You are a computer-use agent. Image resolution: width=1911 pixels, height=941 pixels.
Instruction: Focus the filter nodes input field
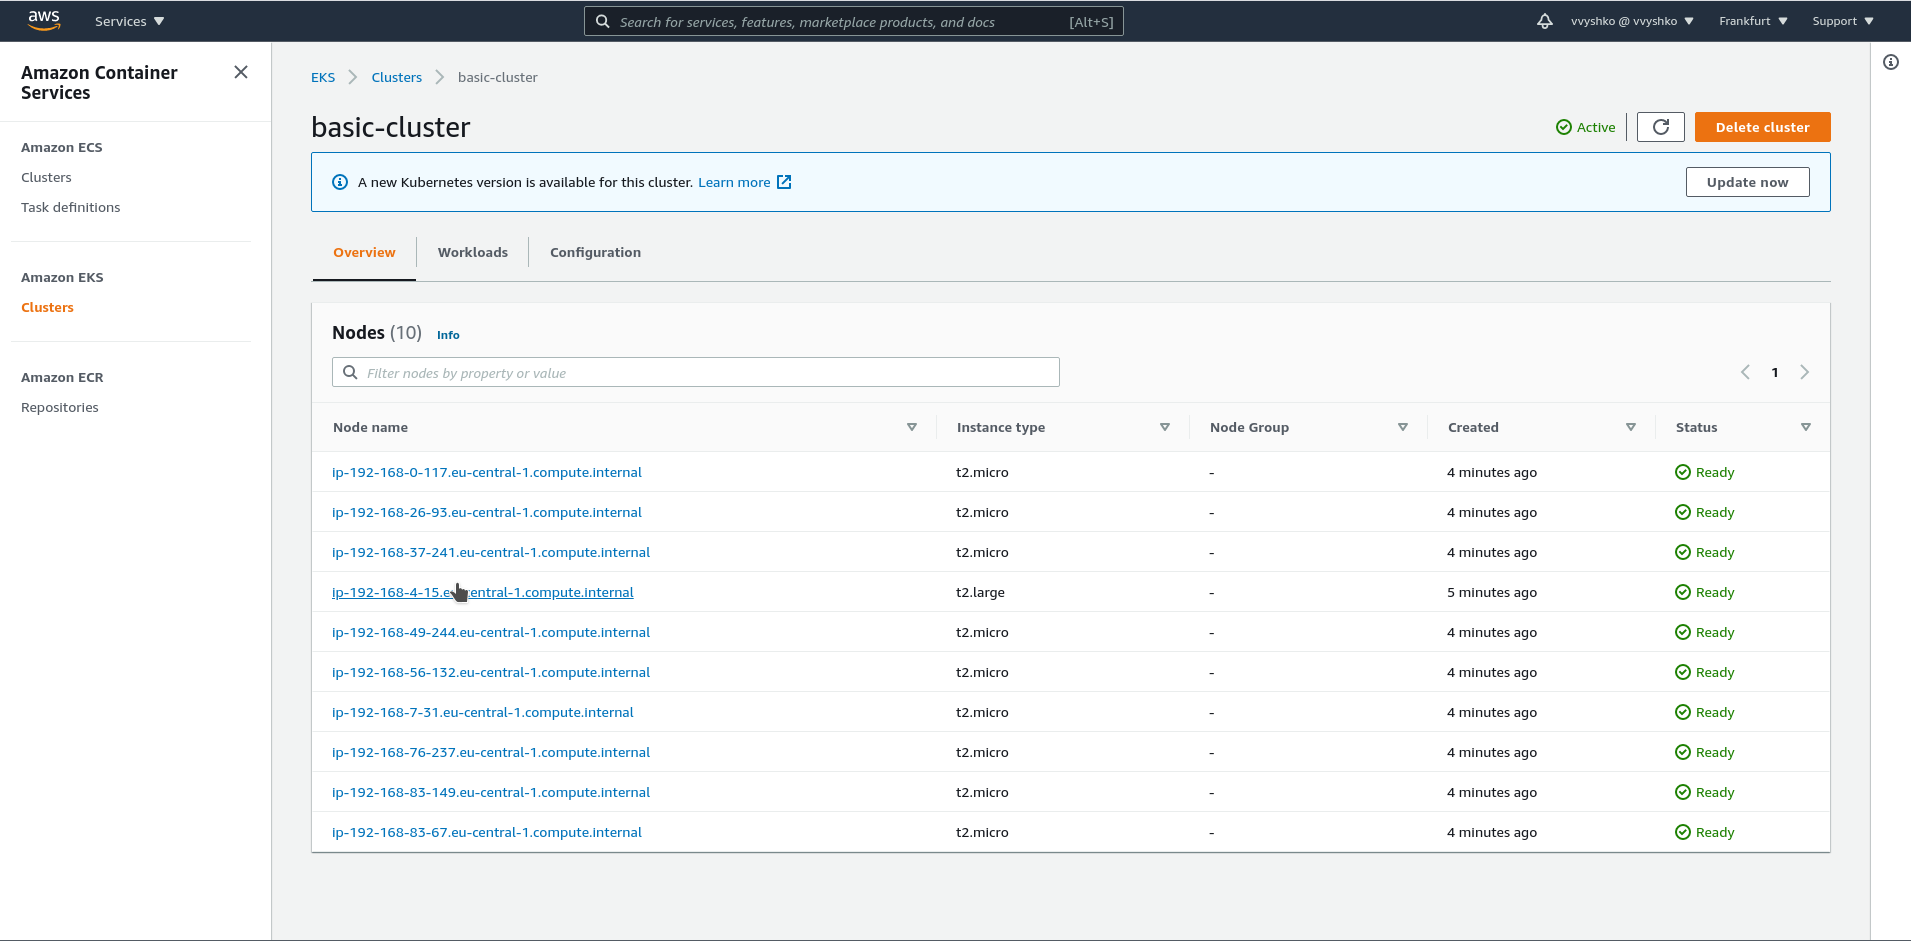695,372
